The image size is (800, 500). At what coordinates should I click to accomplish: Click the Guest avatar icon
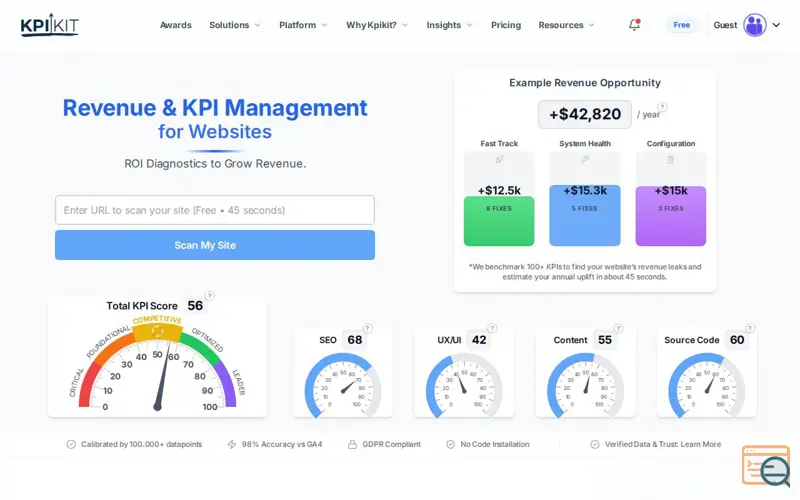[755, 25]
